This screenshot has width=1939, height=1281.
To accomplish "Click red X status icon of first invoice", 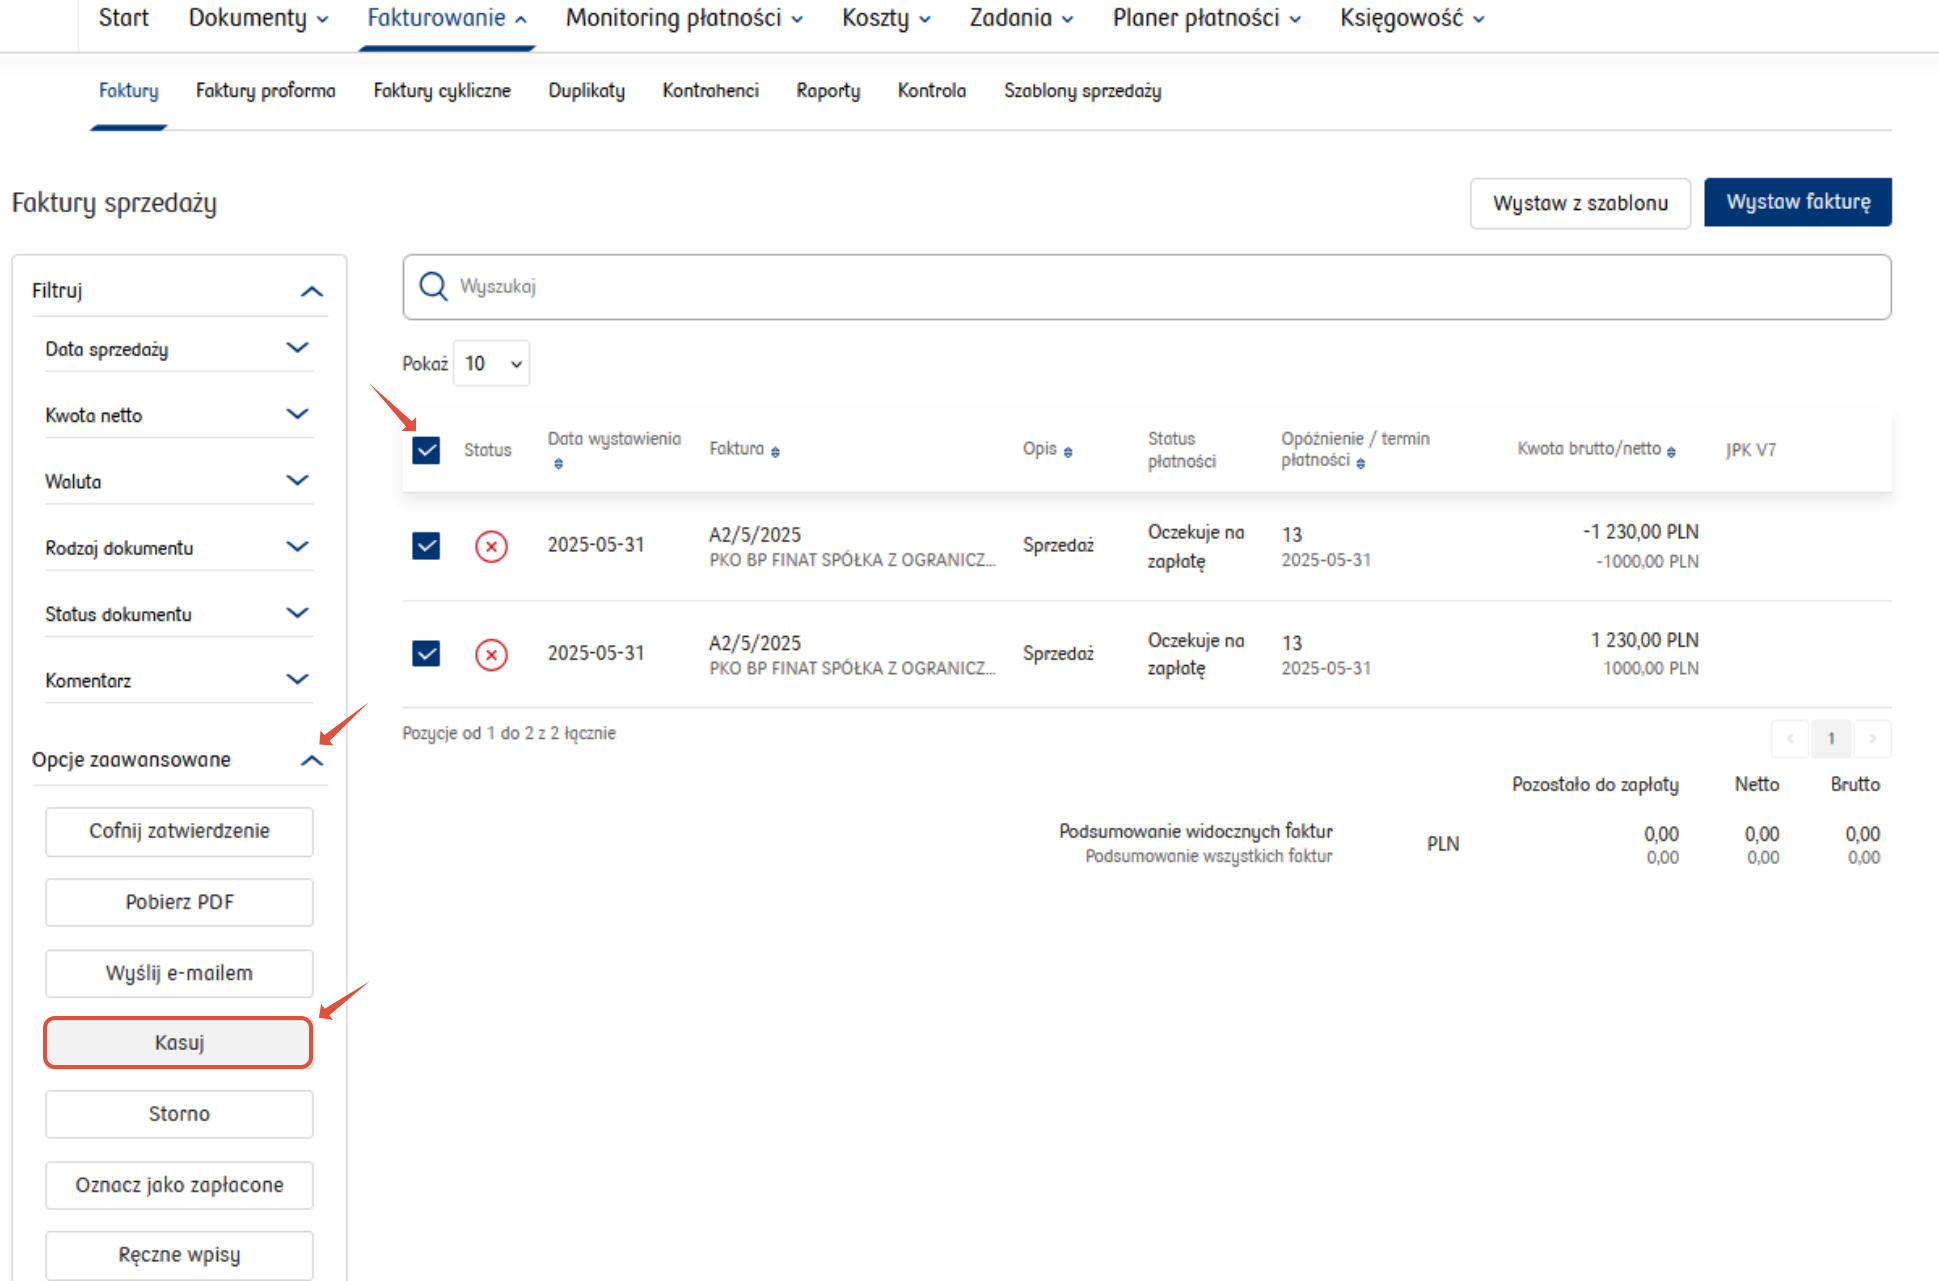I will tap(491, 547).
